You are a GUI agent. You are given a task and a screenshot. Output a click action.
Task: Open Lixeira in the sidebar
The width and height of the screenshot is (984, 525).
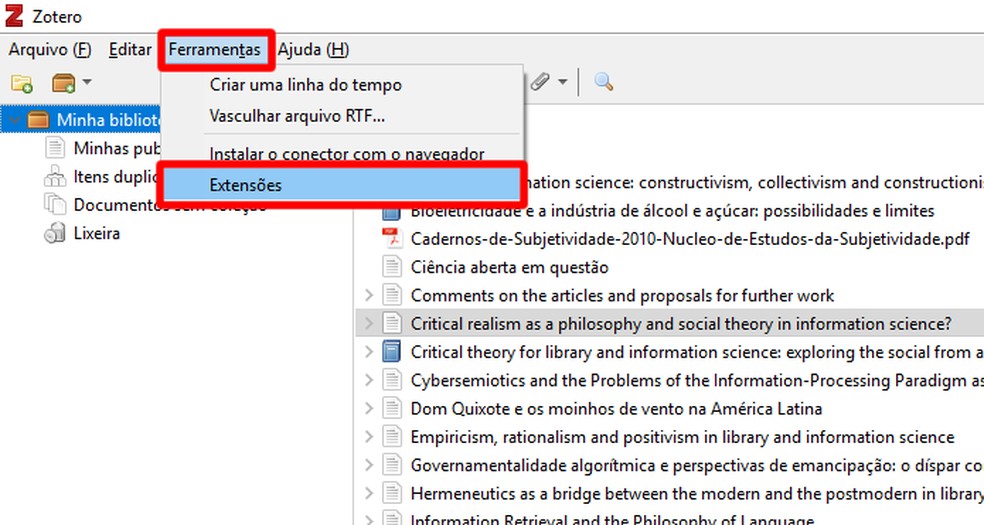coord(97,233)
